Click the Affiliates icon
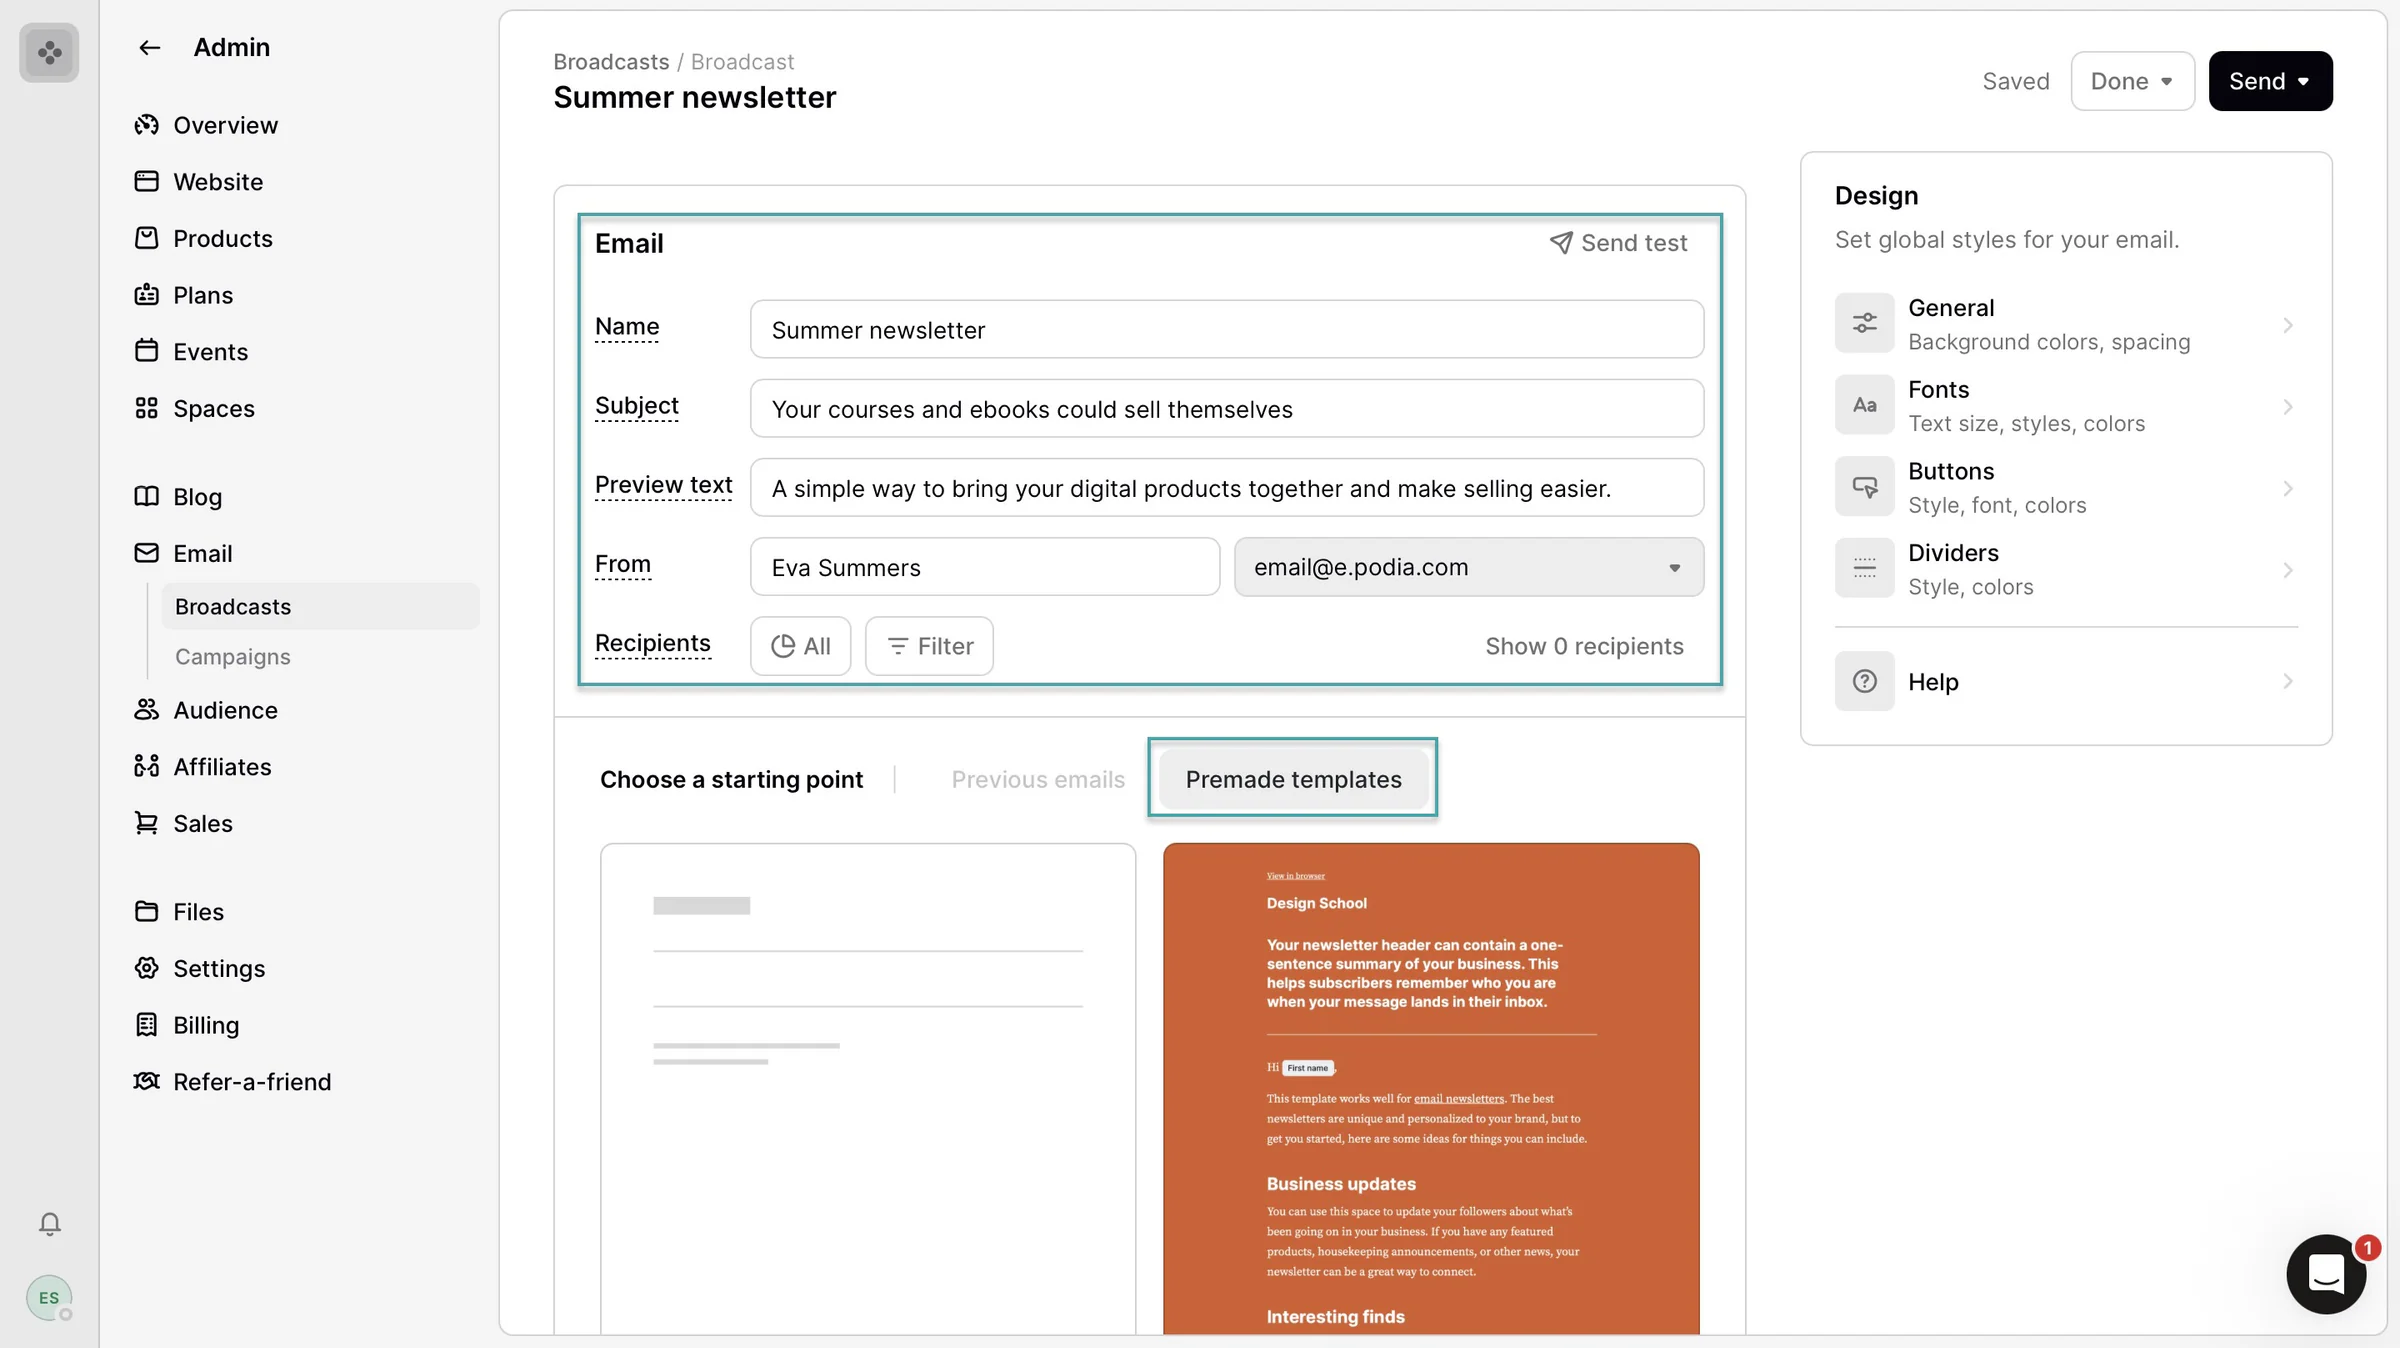 147,767
